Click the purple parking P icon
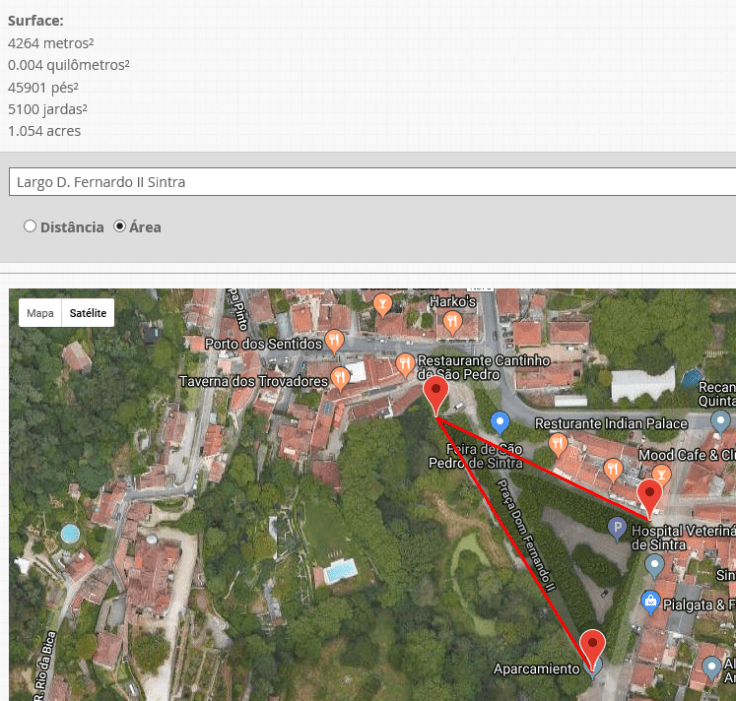Screen dimensions: 736x701 tap(618, 527)
